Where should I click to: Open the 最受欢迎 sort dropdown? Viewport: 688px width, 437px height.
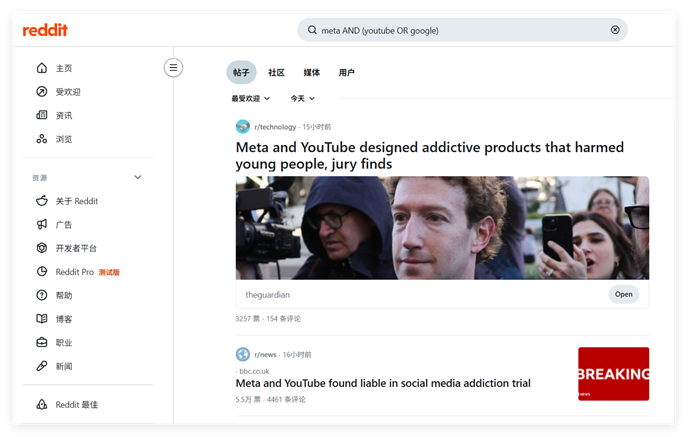point(251,99)
